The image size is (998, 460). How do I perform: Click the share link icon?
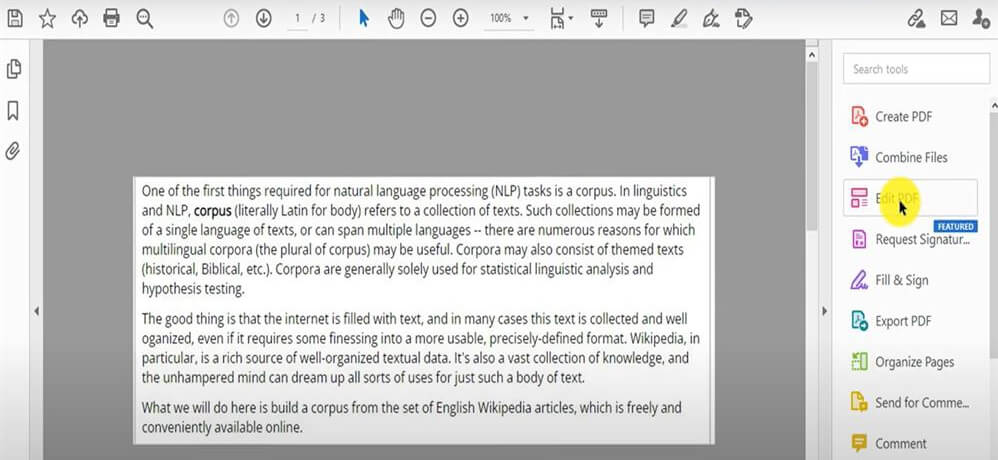(x=916, y=18)
